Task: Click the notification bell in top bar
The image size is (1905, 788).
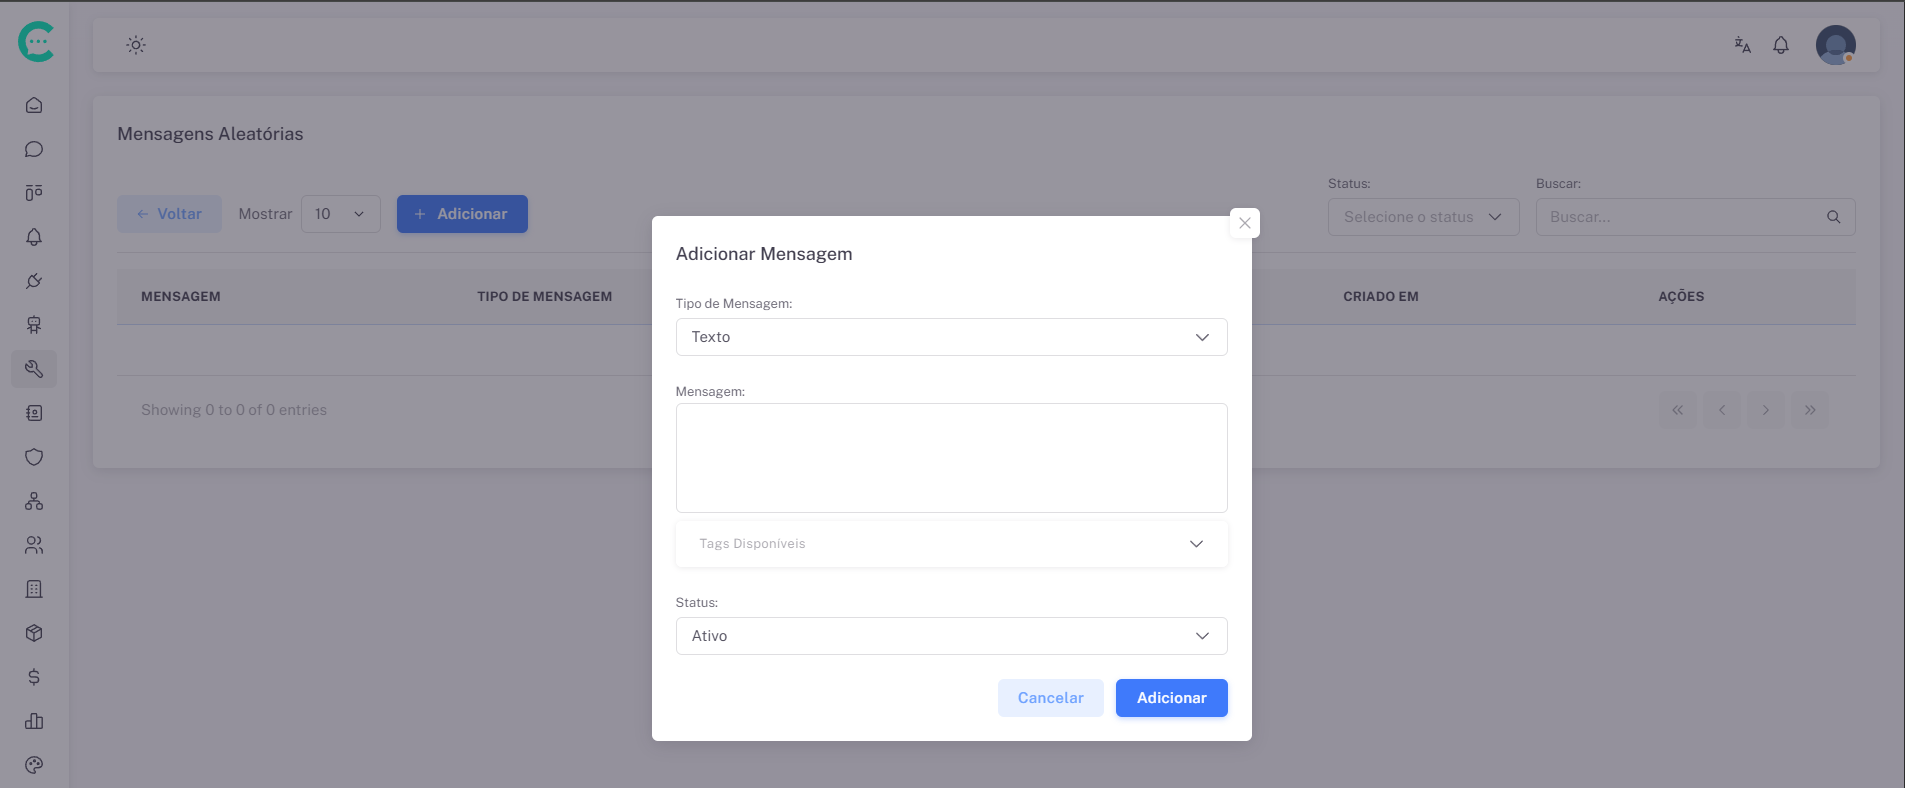Action: coord(1781,45)
